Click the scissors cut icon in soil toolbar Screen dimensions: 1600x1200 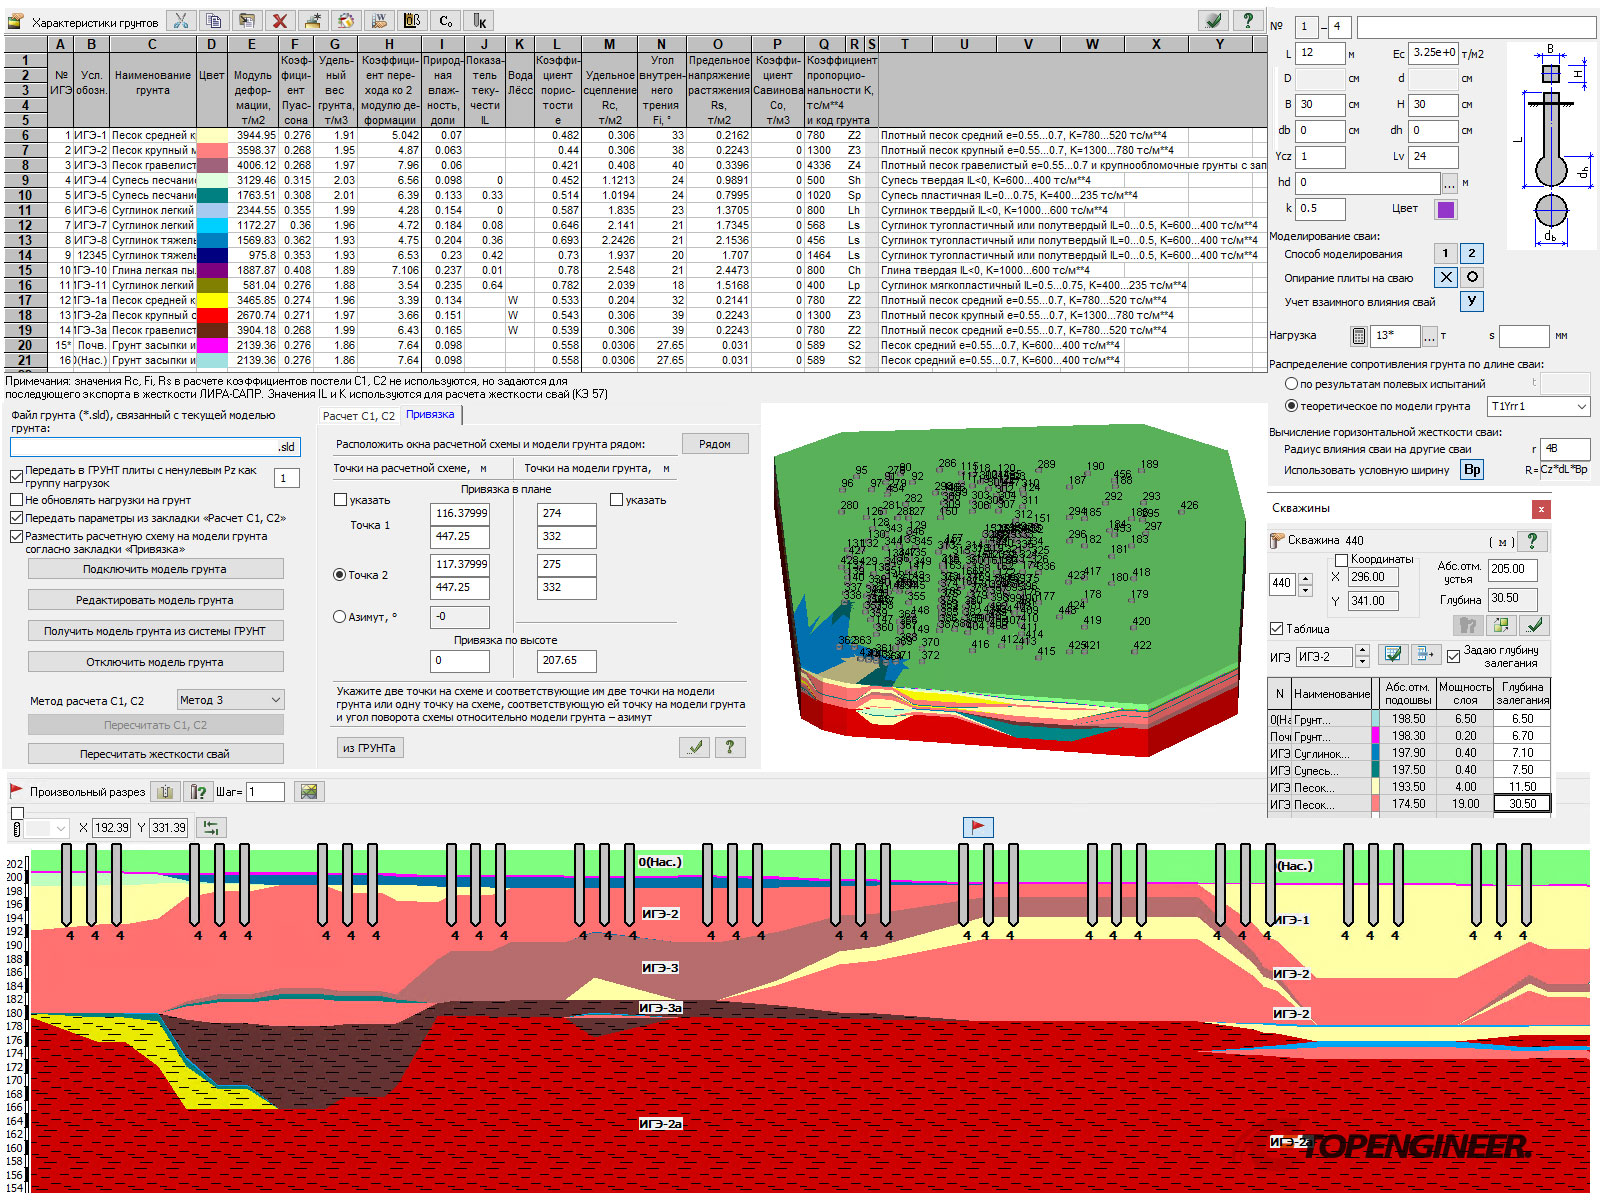click(x=181, y=21)
